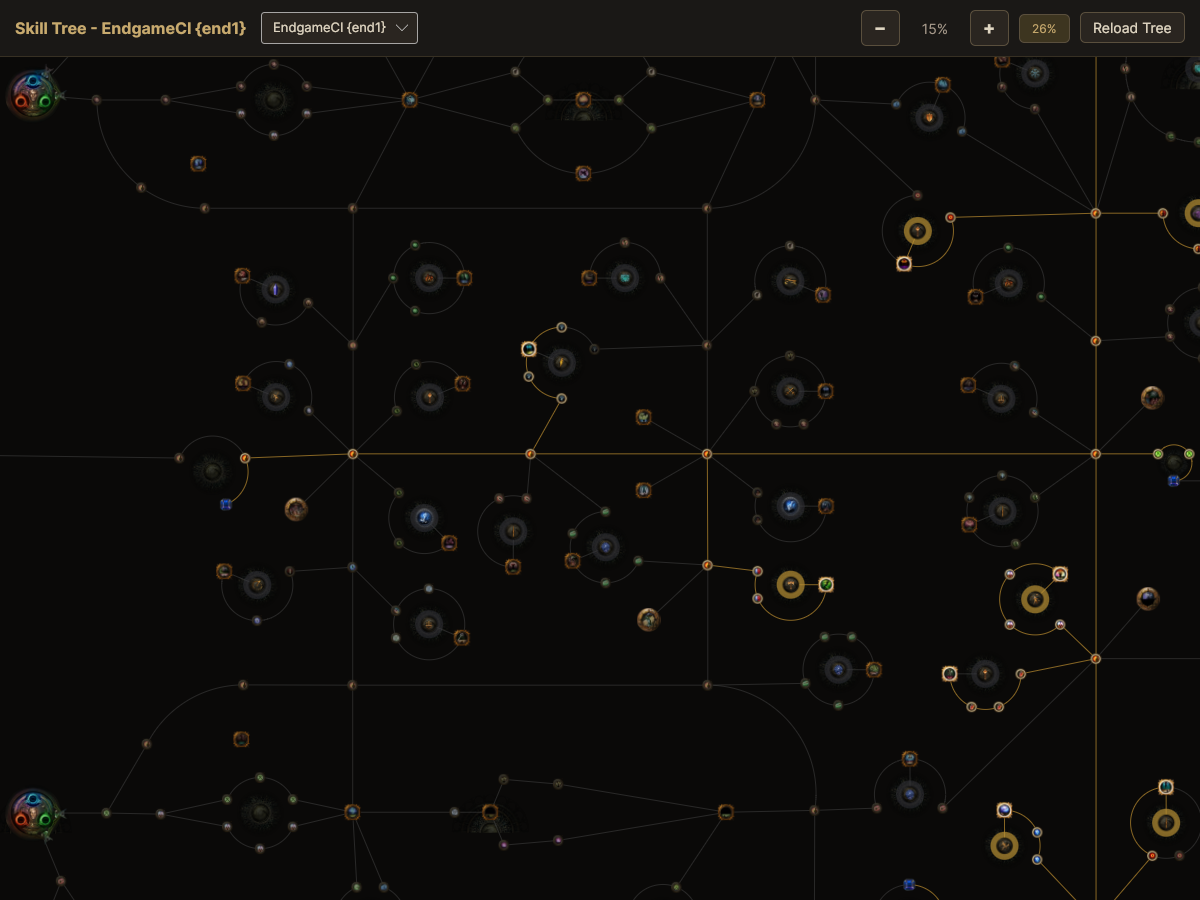Select the gold-circled notable on the right side
Image resolution: width=1200 pixels, height=900 pixels.
[x=1035, y=598]
